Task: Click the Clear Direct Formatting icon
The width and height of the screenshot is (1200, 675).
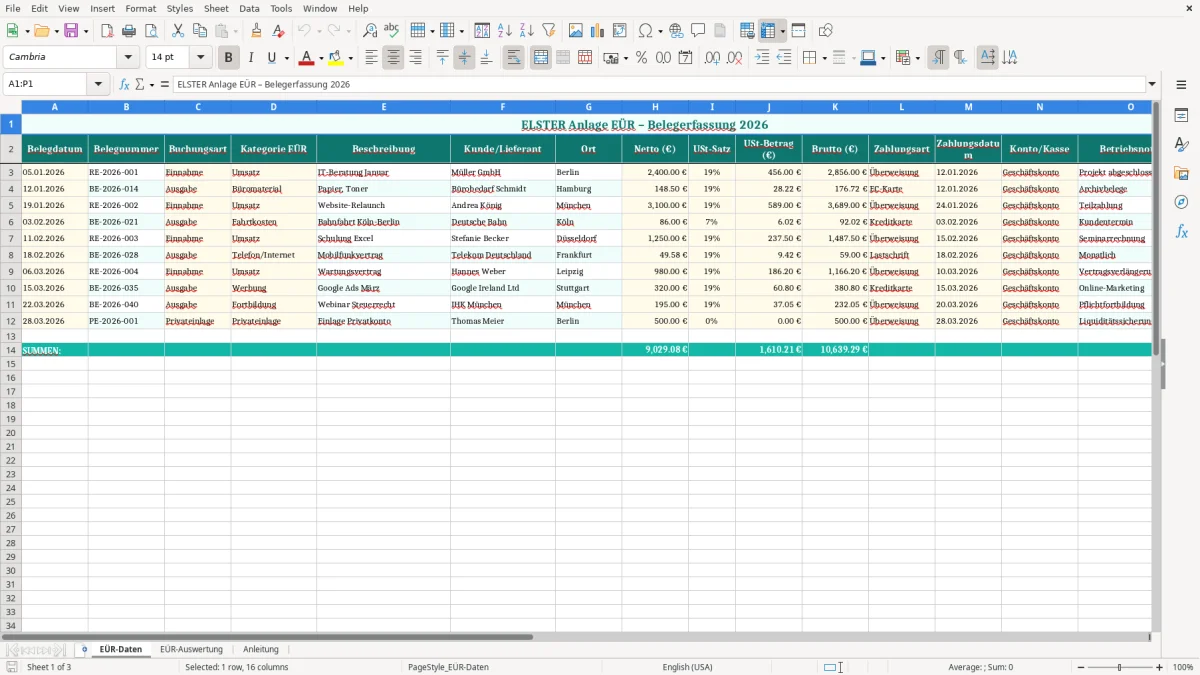Action: (x=279, y=31)
